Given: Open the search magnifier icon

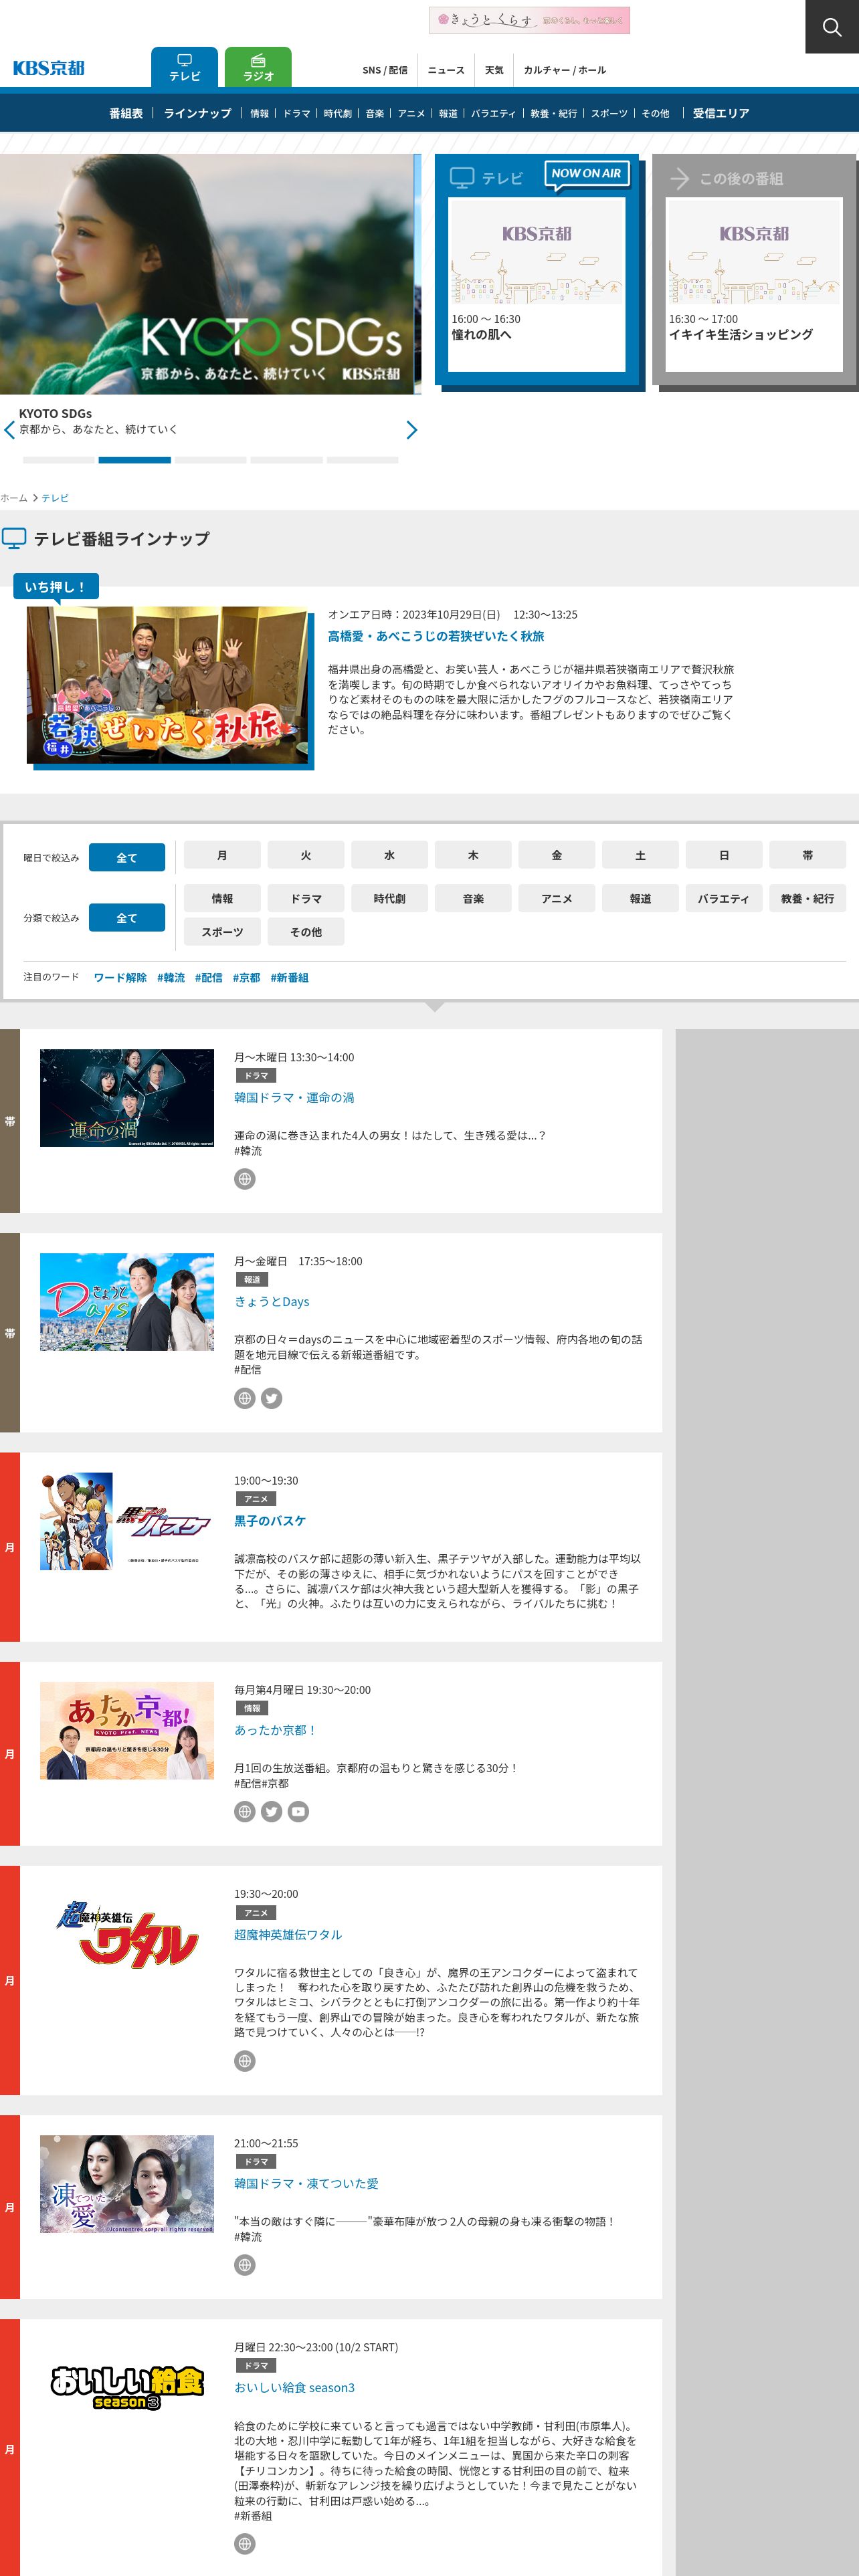Looking at the screenshot, I should (831, 27).
